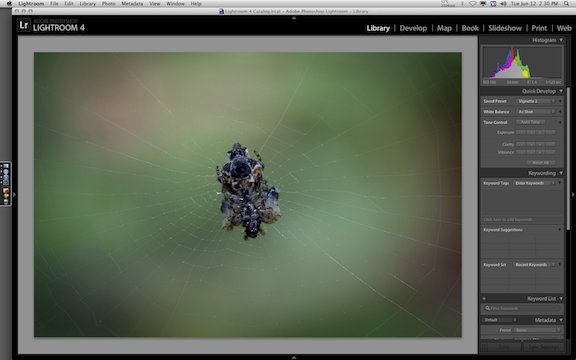This screenshot has width=576, height=360.
Task: Open the Metadata menu in the menu bar
Action: click(132, 4)
